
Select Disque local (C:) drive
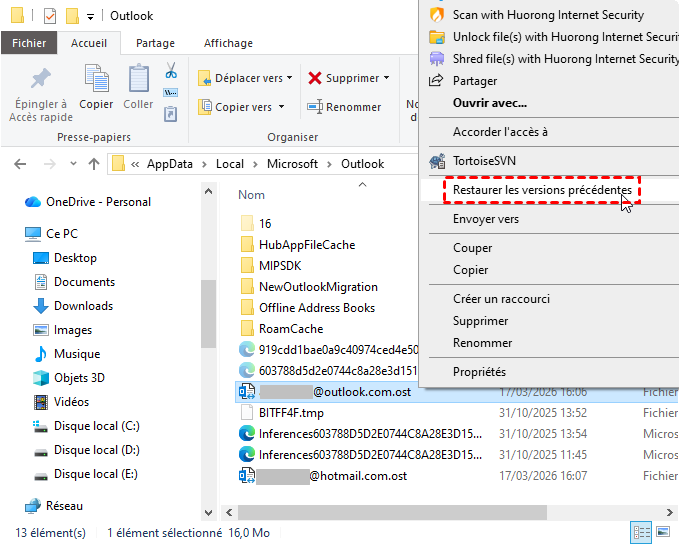(x=87, y=426)
